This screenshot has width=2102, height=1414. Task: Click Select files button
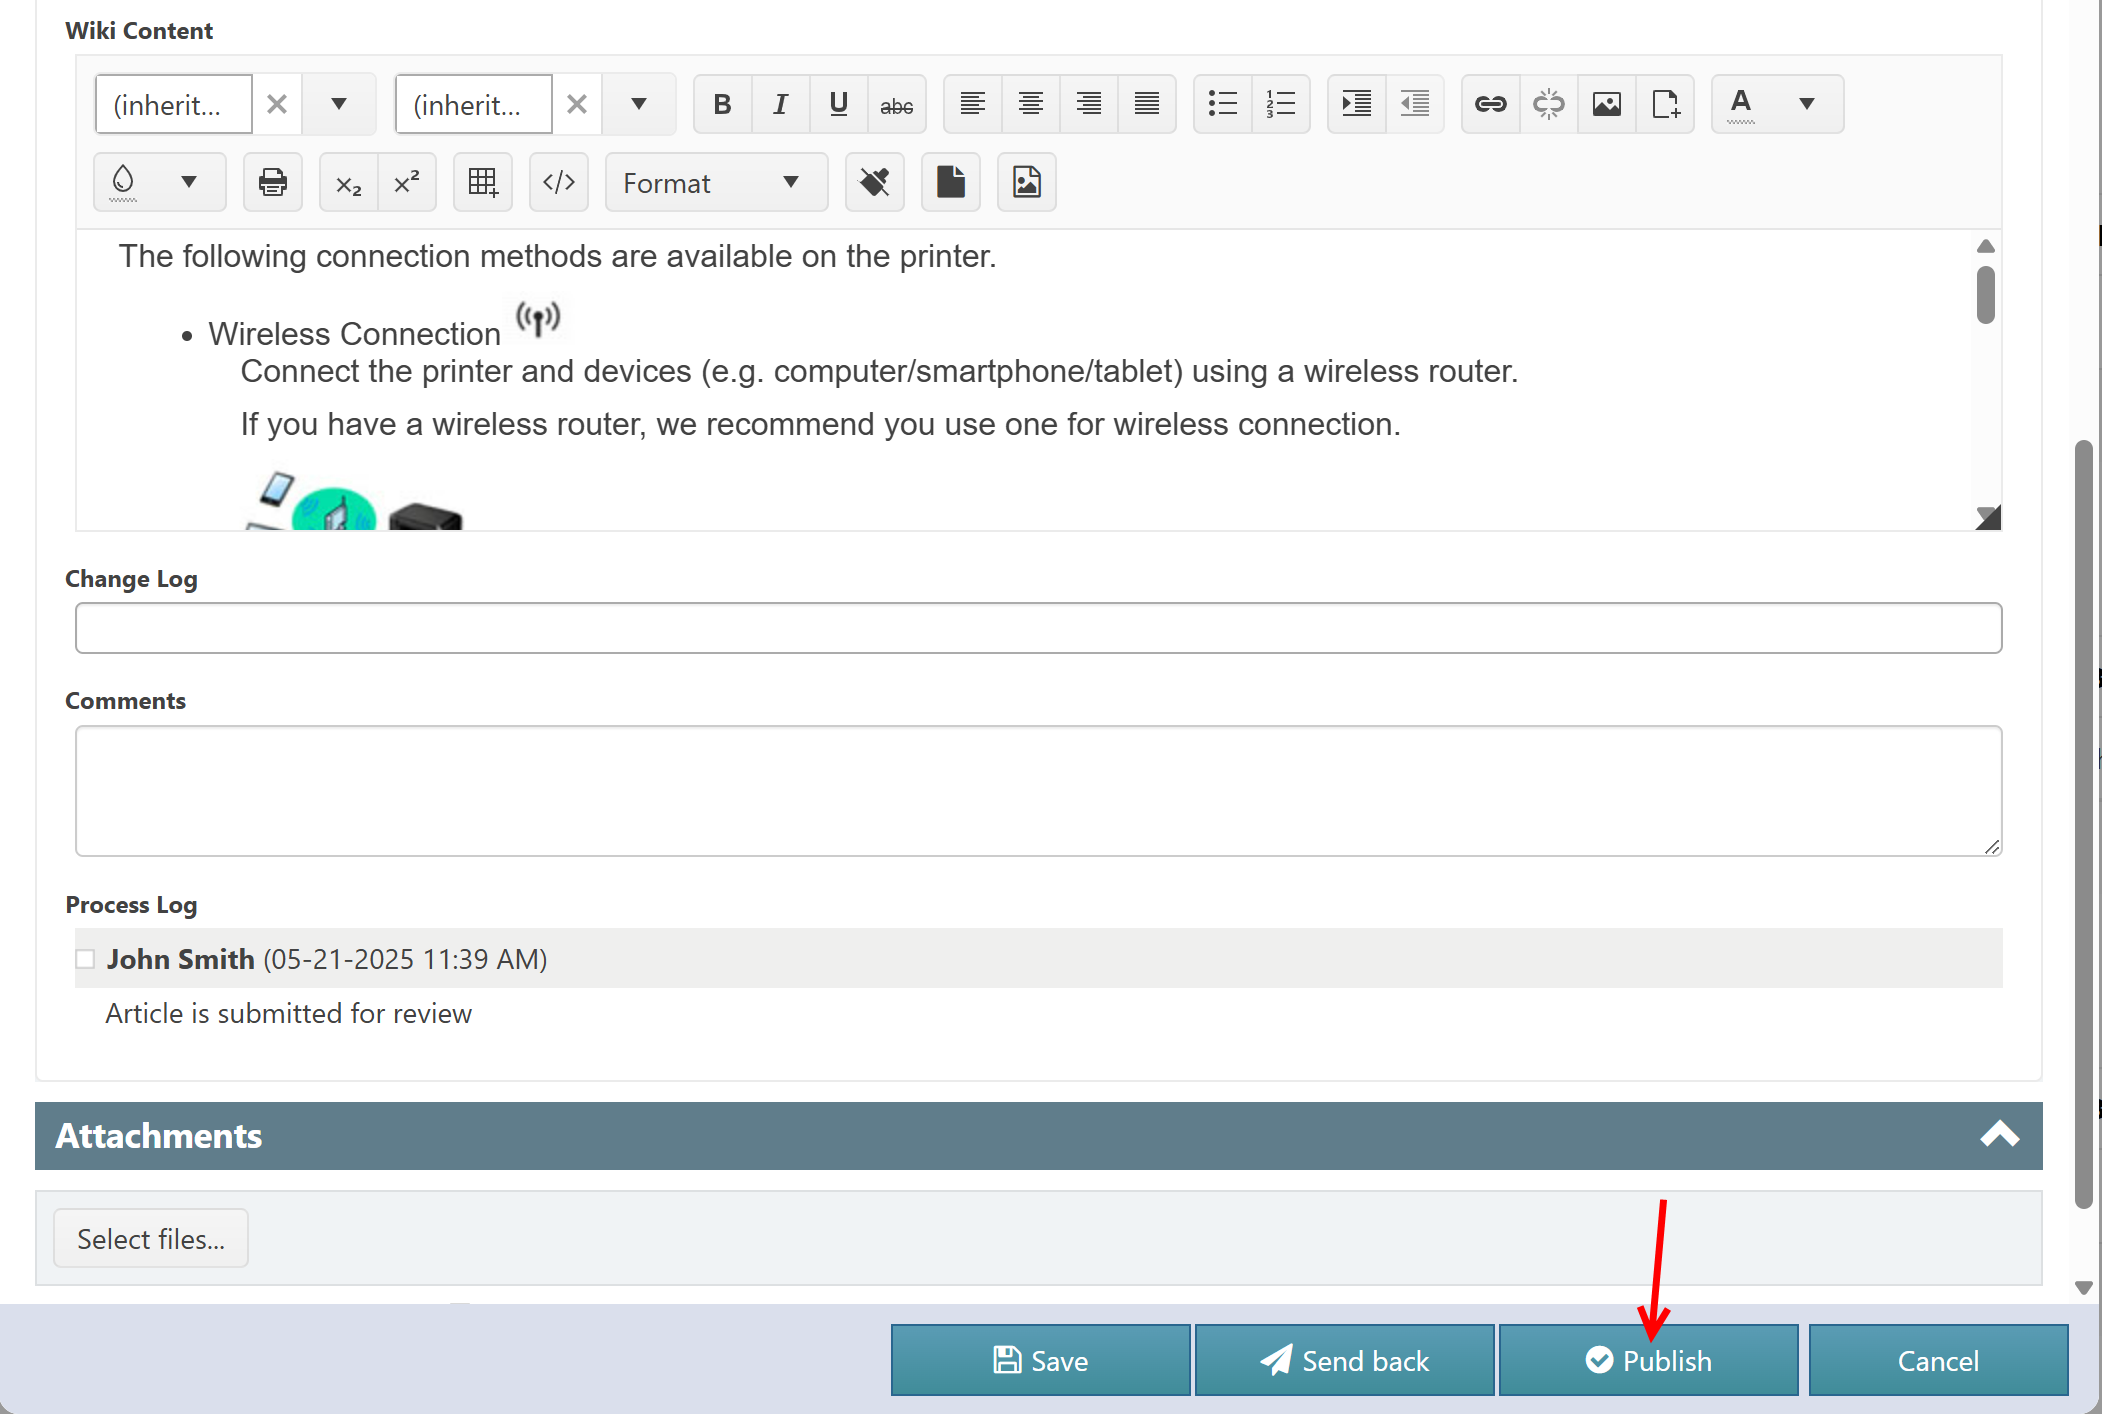point(151,1238)
